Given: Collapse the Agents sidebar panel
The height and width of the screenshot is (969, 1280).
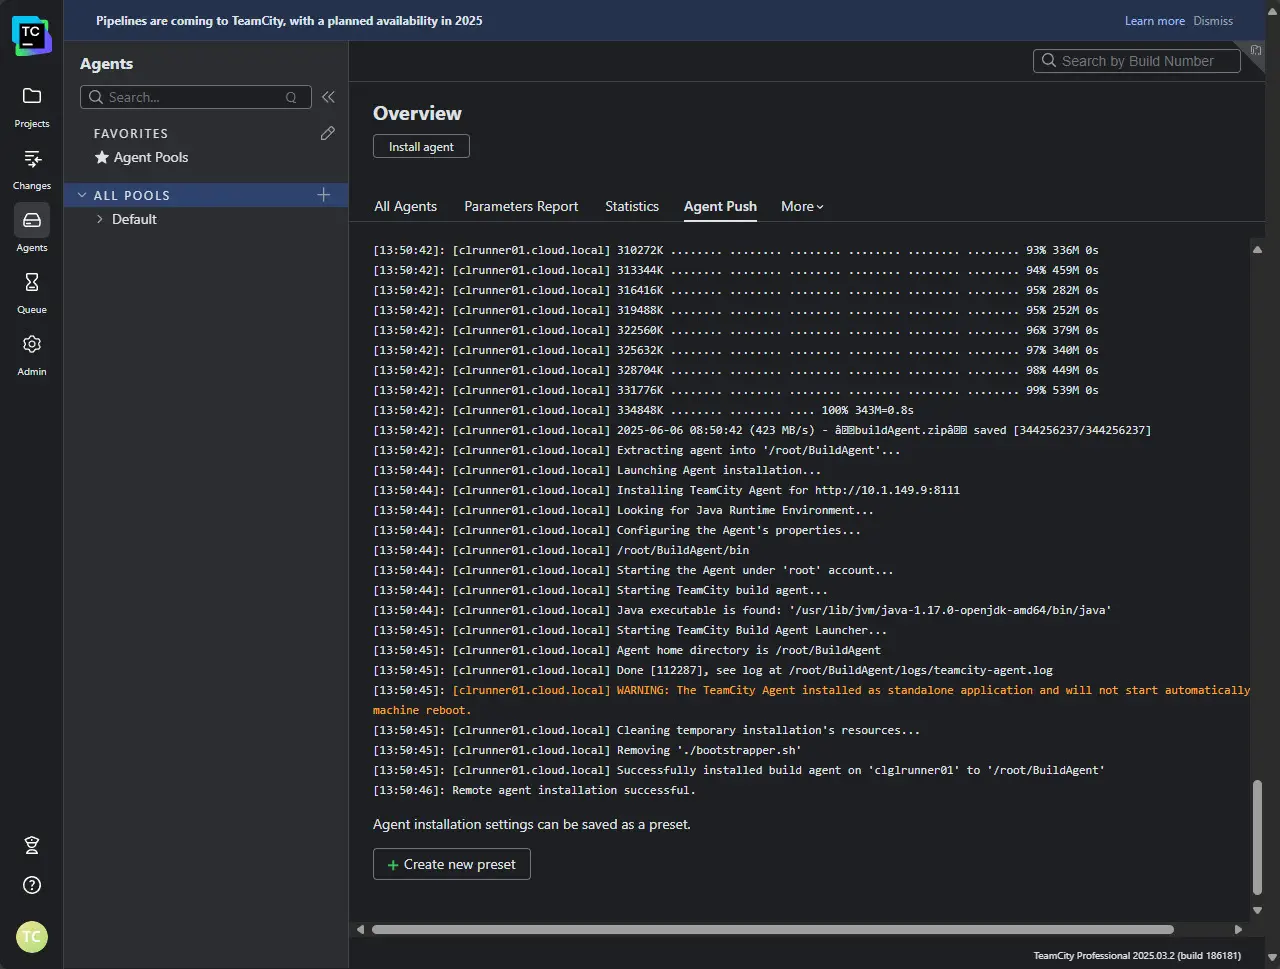Looking at the screenshot, I should coord(328,97).
